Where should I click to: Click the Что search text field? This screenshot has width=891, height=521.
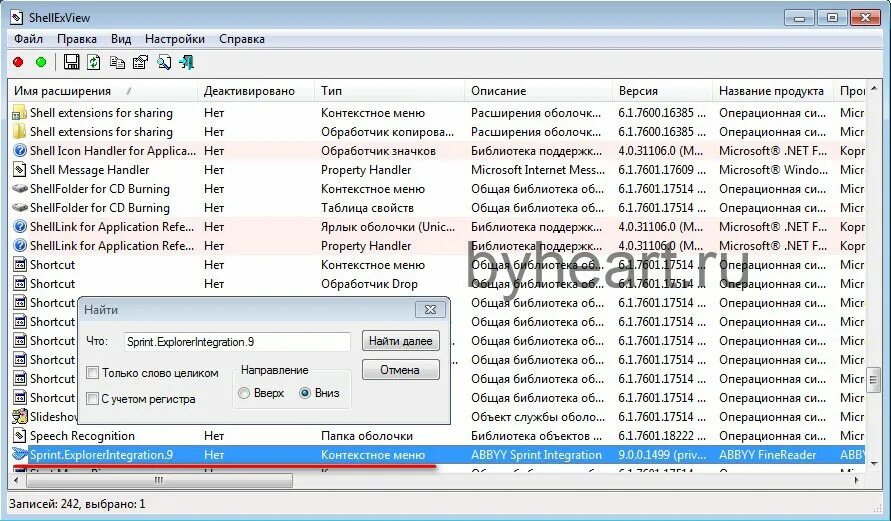point(237,341)
